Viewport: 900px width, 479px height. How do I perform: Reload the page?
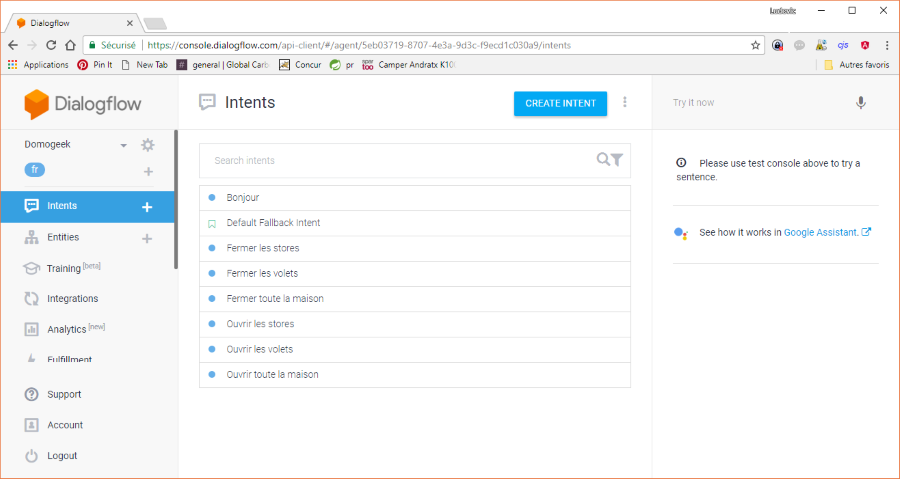(x=51, y=45)
